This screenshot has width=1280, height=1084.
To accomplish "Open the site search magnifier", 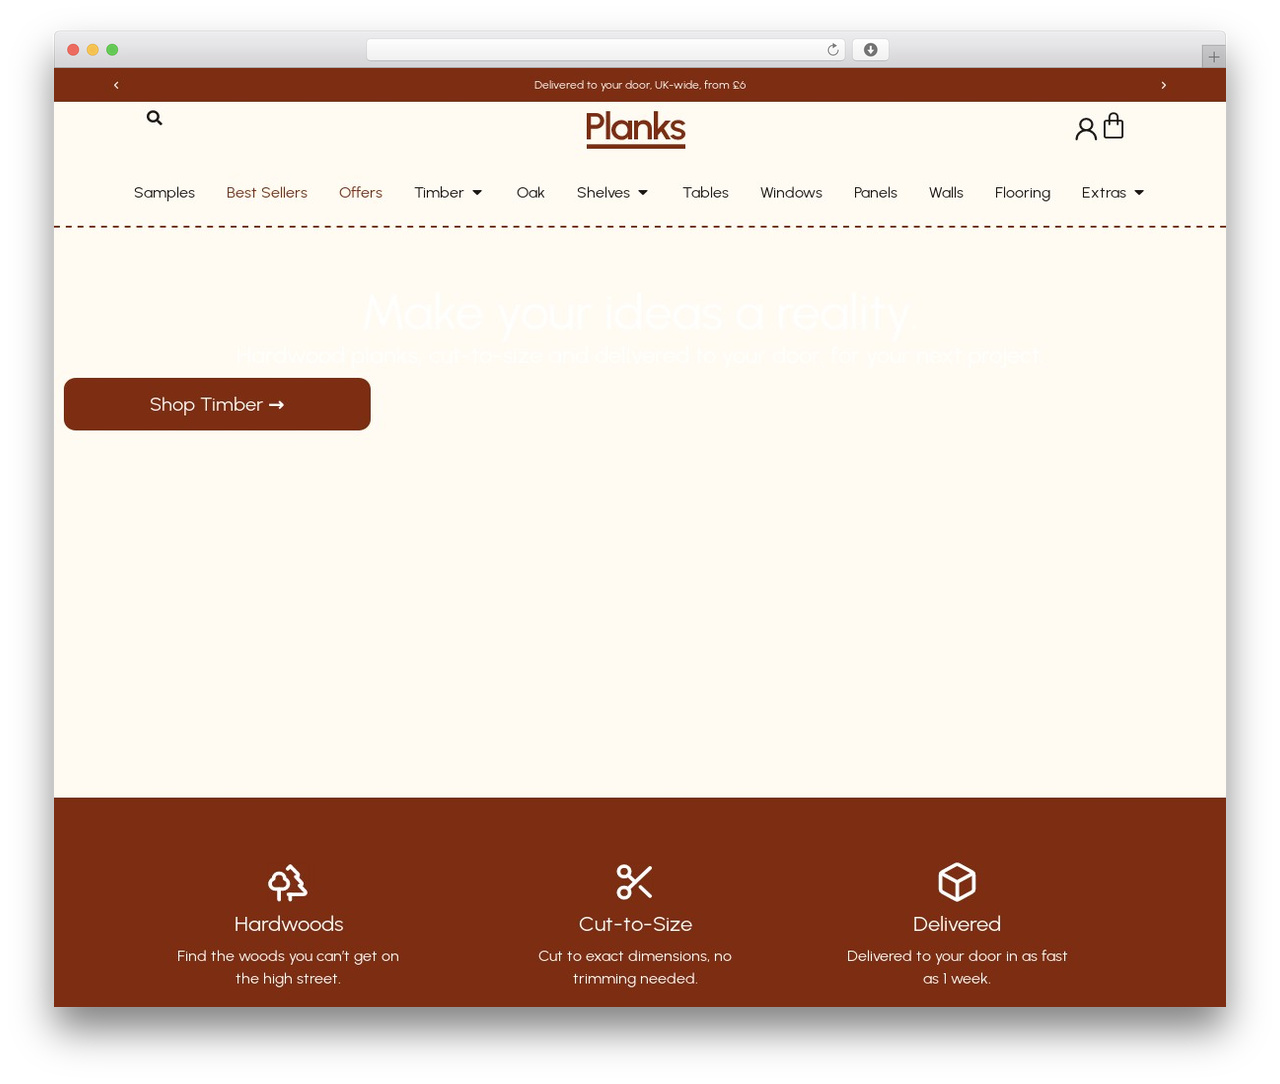I will 154,118.
